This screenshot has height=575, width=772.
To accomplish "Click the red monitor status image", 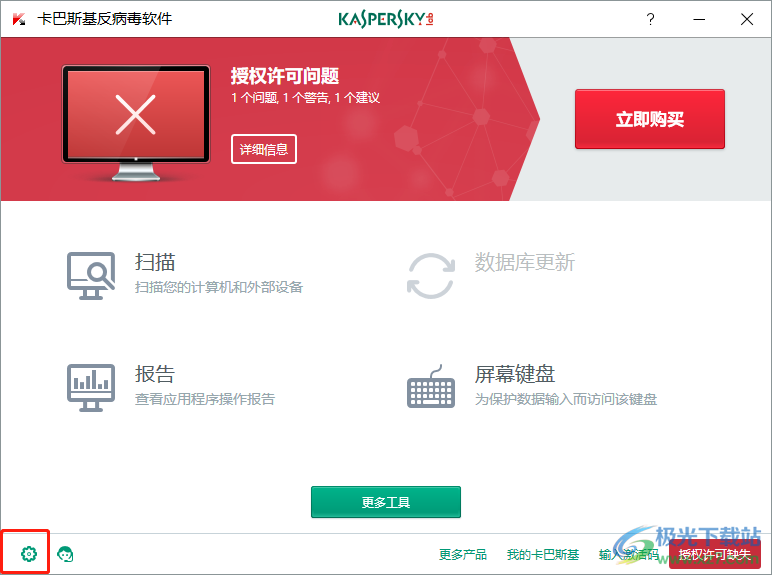I will click(x=136, y=123).
